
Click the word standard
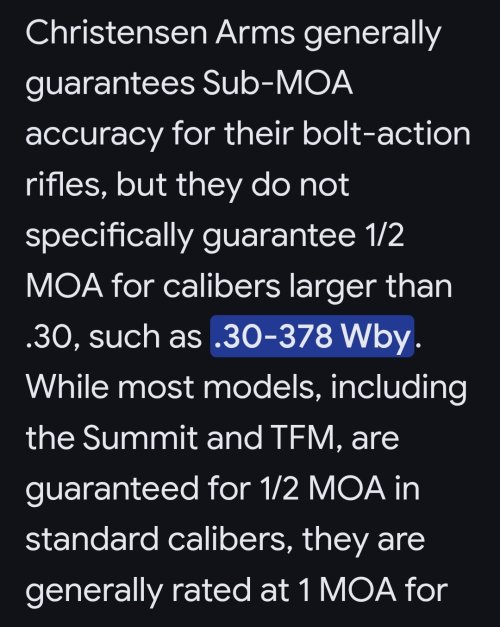92,539
